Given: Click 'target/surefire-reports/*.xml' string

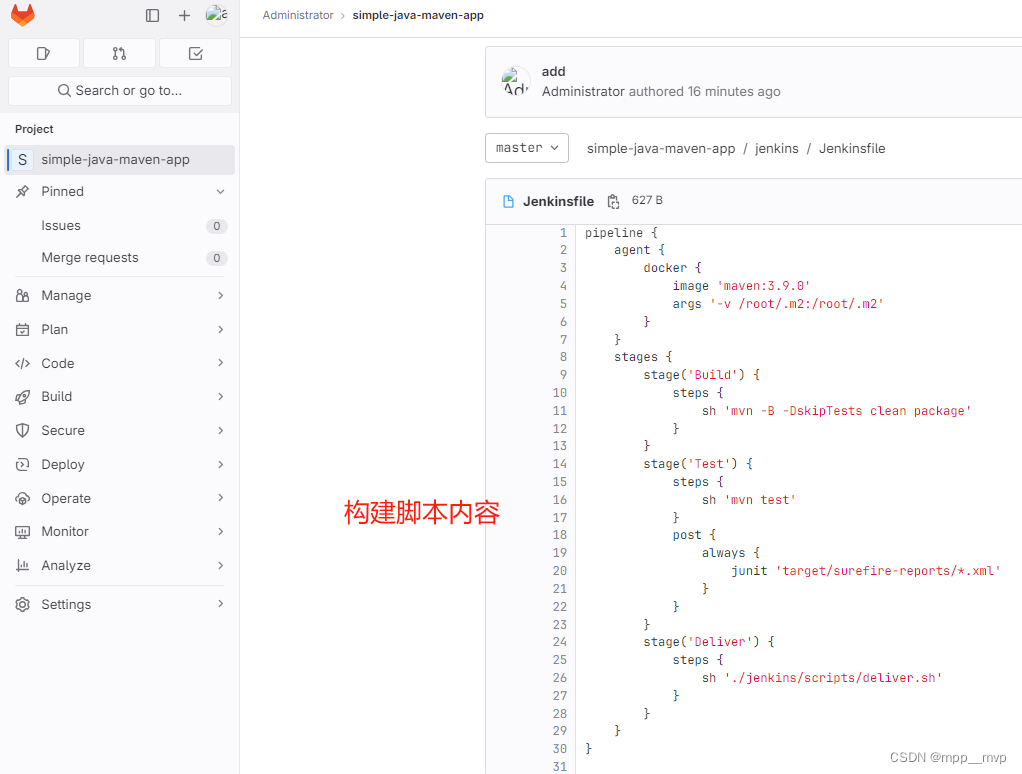Looking at the screenshot, I should point(887,571).
